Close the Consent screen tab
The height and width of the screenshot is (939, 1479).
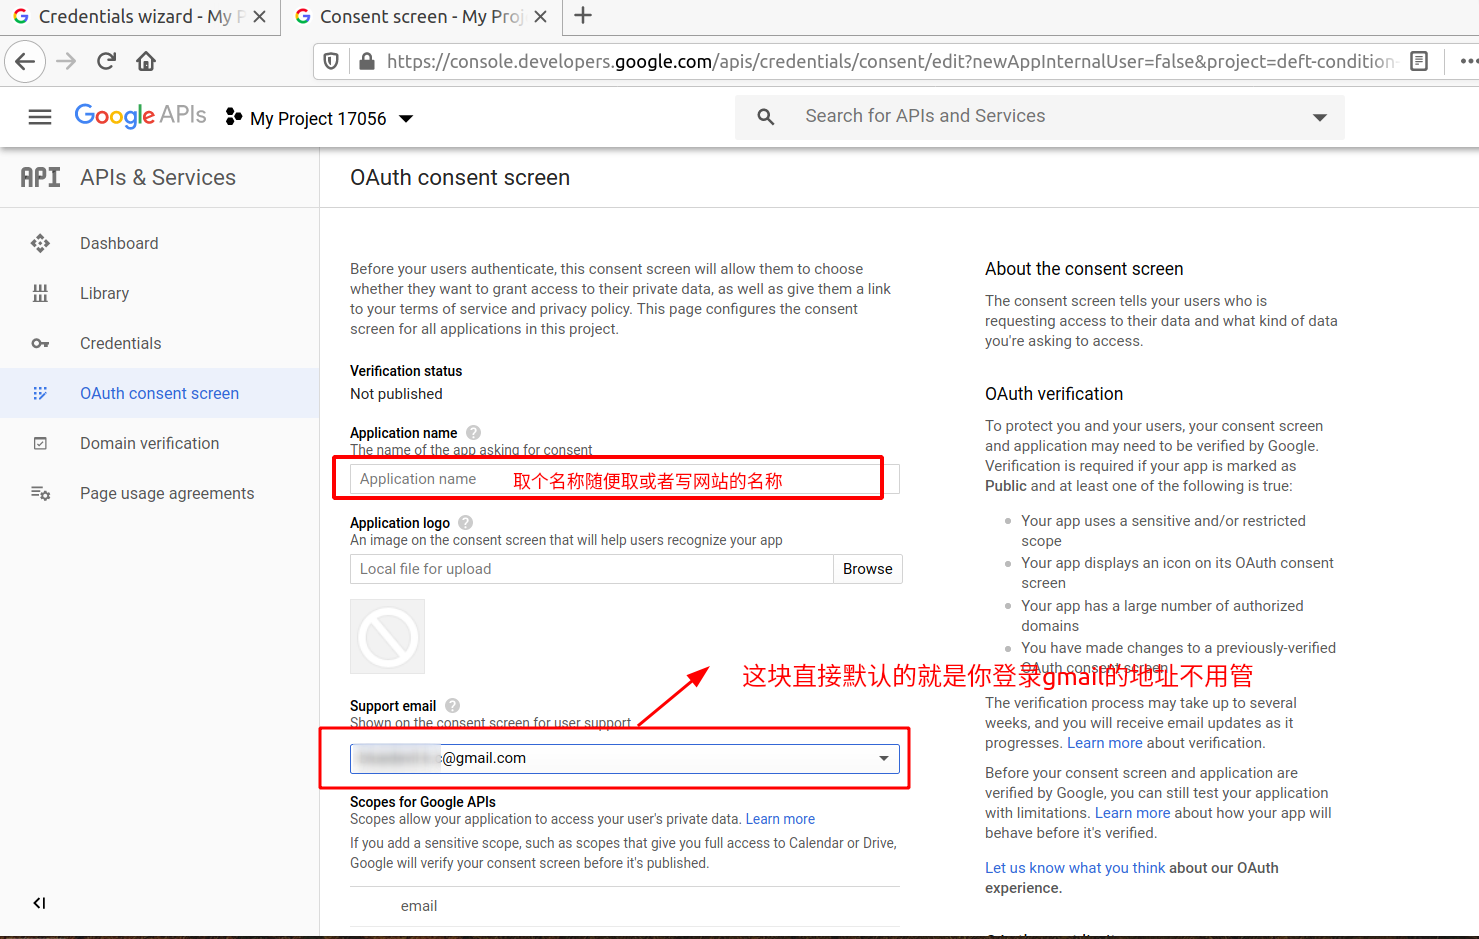(541, 17)
